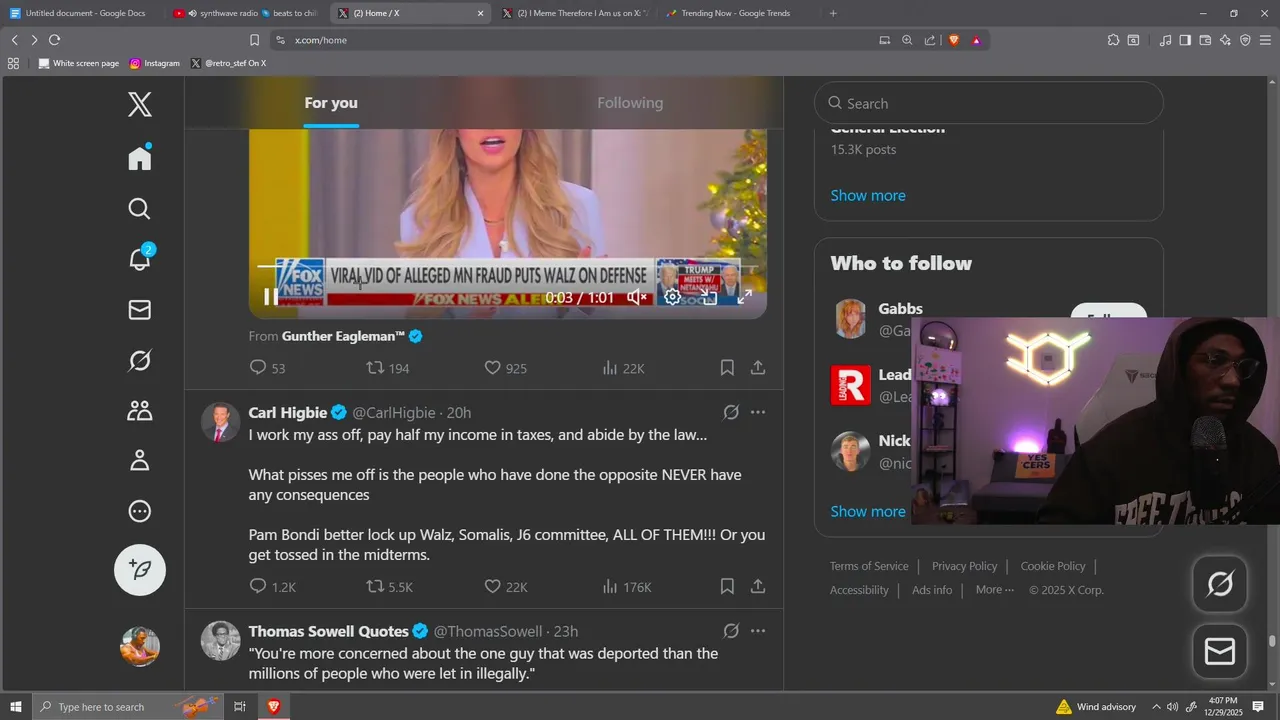The height and width of the screenshot is (720, 1280).
Task: Open Communities in the sidebar
Action: coord(140,410)
